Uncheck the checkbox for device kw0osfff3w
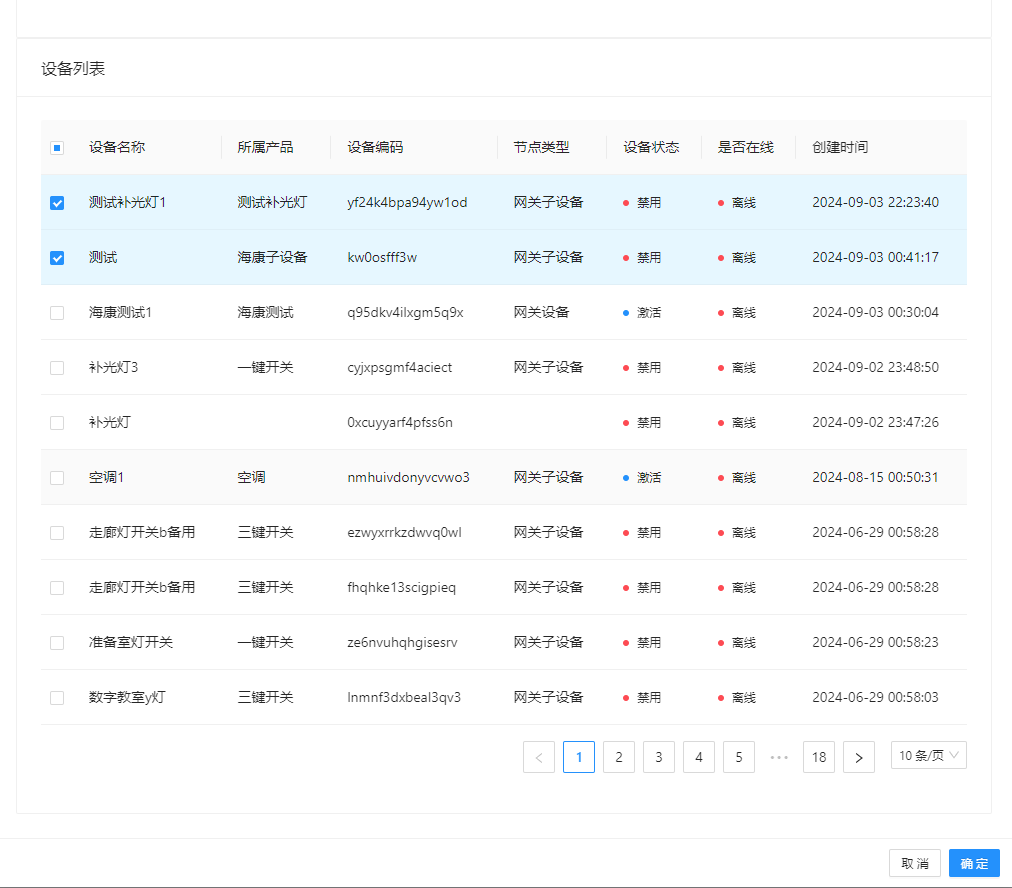 57,257
